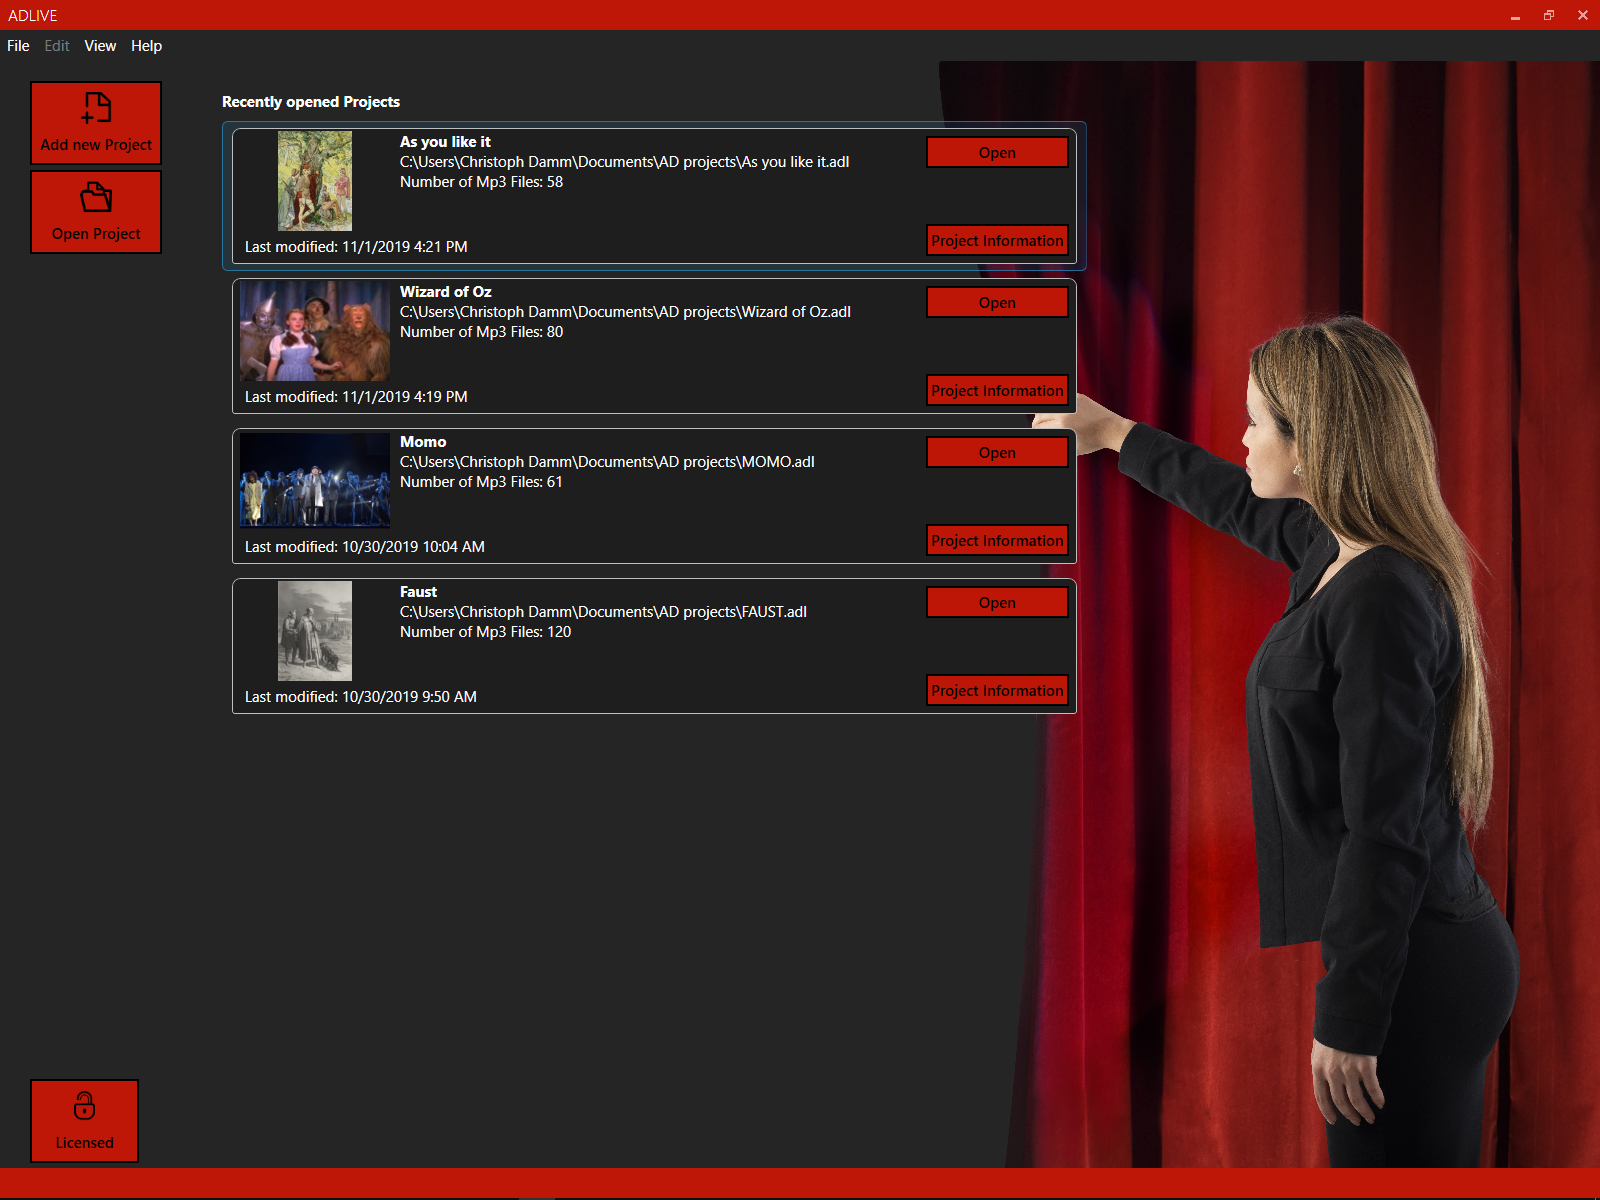
Task: Show Project Information for Wizard of Oz
Action: pos(997,390)
